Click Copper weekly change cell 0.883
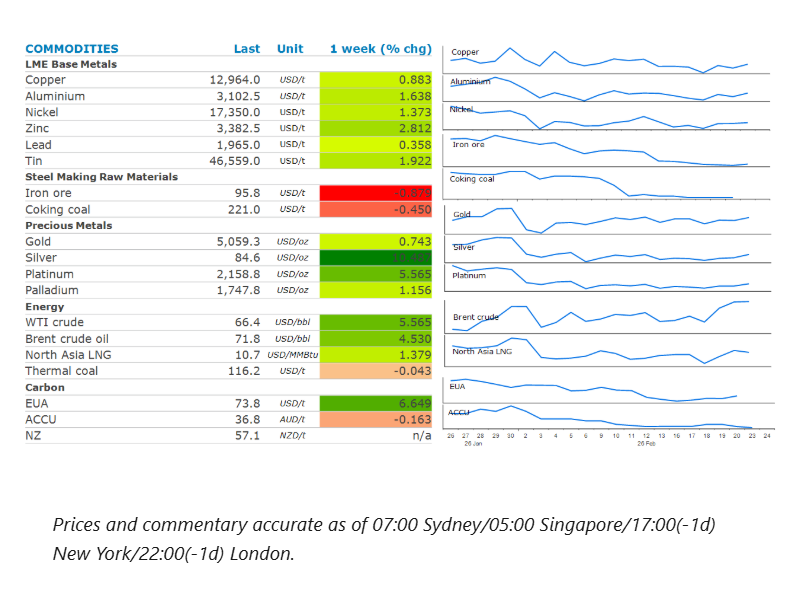Viewport: 797px width, 601px height. click(x=376, y=80)
